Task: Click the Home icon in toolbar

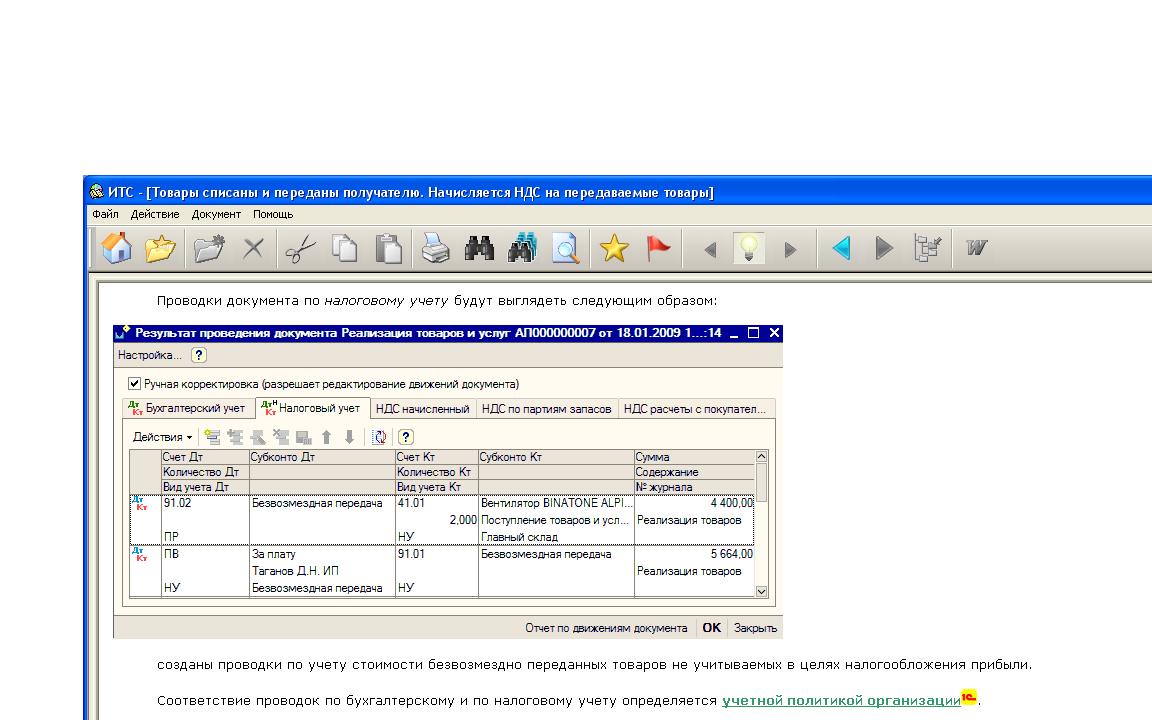Action: pyautogui.click(x=117, y=249)
